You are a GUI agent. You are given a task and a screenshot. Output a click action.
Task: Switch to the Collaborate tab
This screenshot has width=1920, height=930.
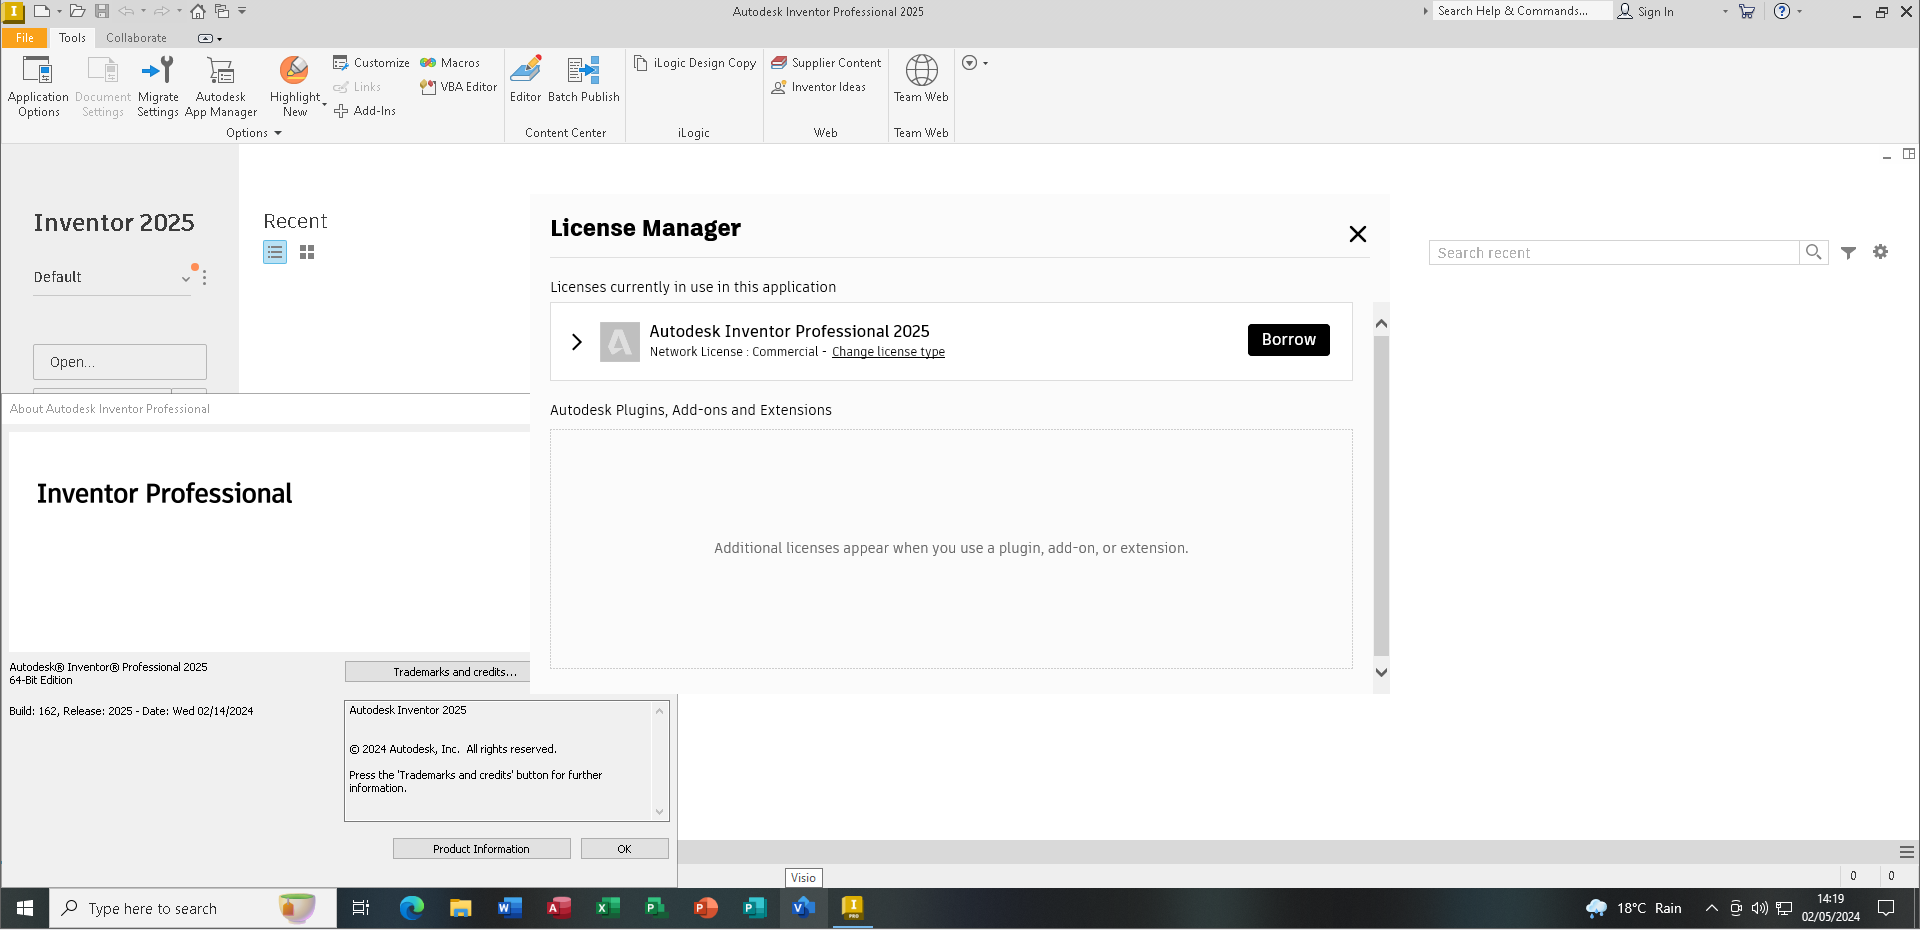[137, 38]
